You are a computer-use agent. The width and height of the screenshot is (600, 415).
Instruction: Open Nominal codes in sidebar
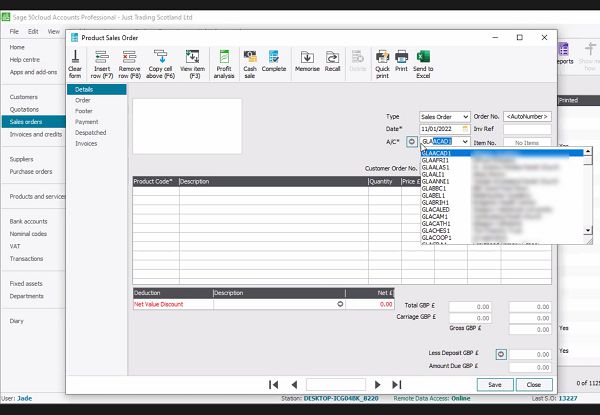click(x=28, y=234)
